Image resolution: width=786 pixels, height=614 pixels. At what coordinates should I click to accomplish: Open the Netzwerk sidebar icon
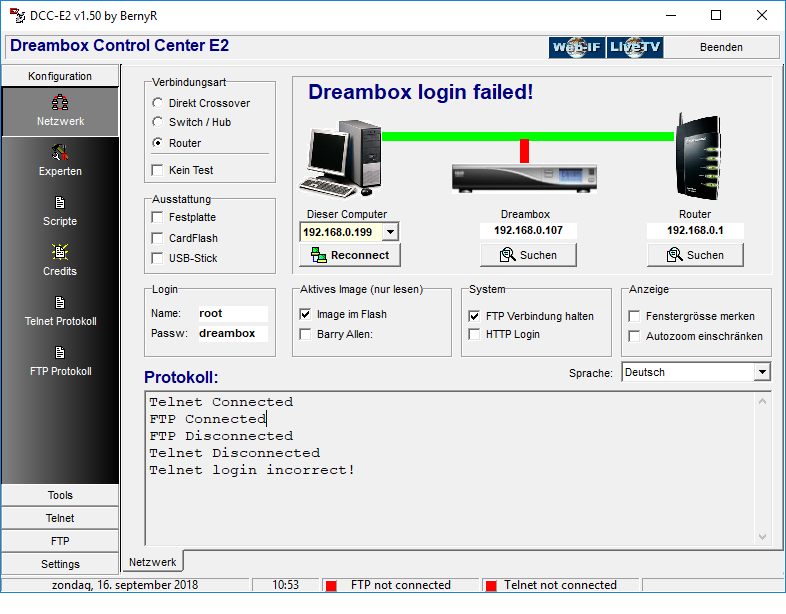coord(60,102)
